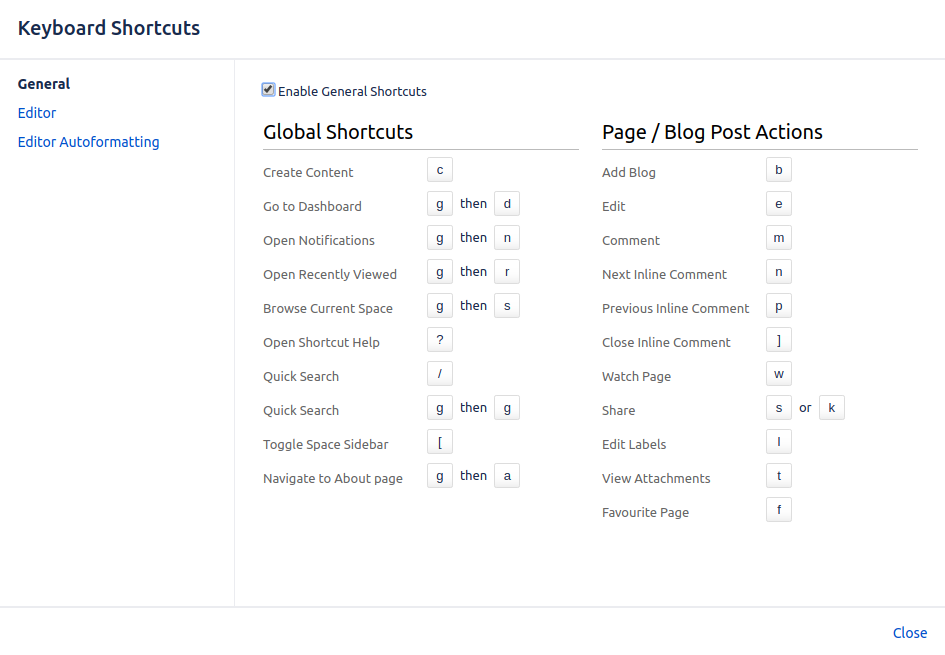
Task: Click the 'e' key beside Edit
Action: tap(778, 204)
